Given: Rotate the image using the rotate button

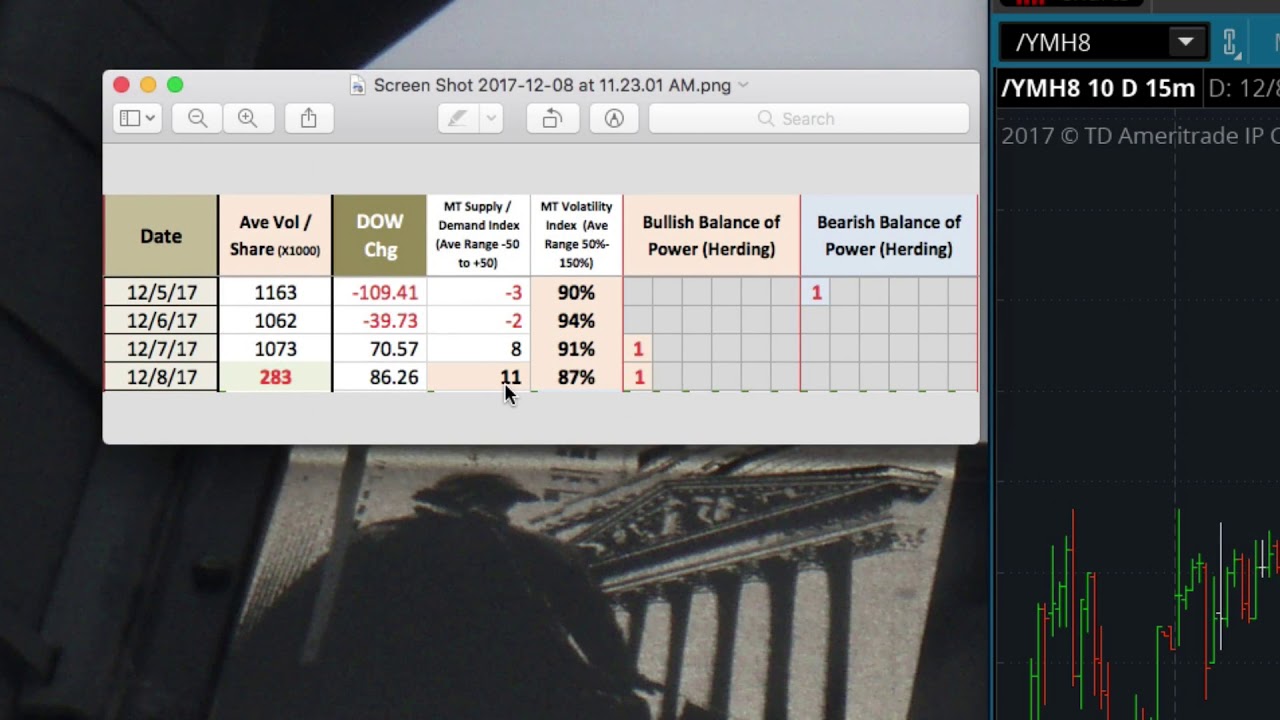Looking at the screenshot, I should [x=552, y=118].
